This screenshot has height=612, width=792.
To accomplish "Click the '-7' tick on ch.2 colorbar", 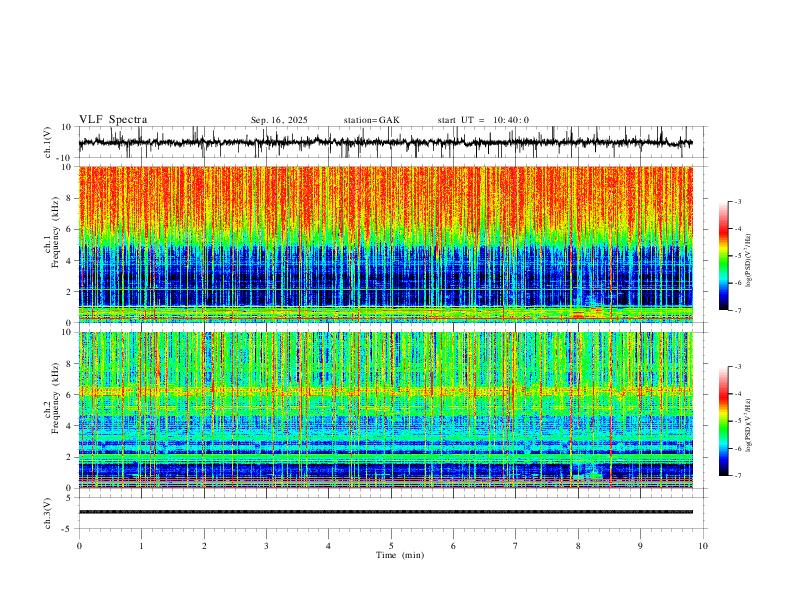I will [x=737, y=476].
